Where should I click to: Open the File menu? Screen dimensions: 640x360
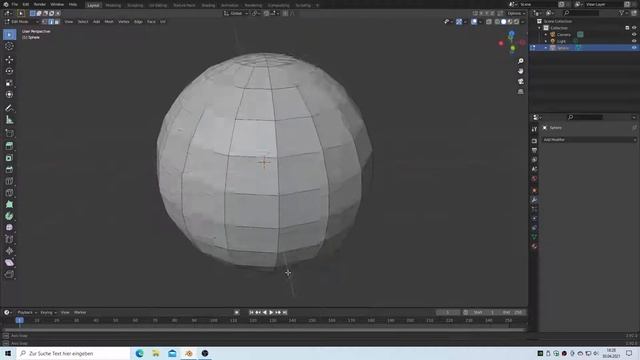15,4
